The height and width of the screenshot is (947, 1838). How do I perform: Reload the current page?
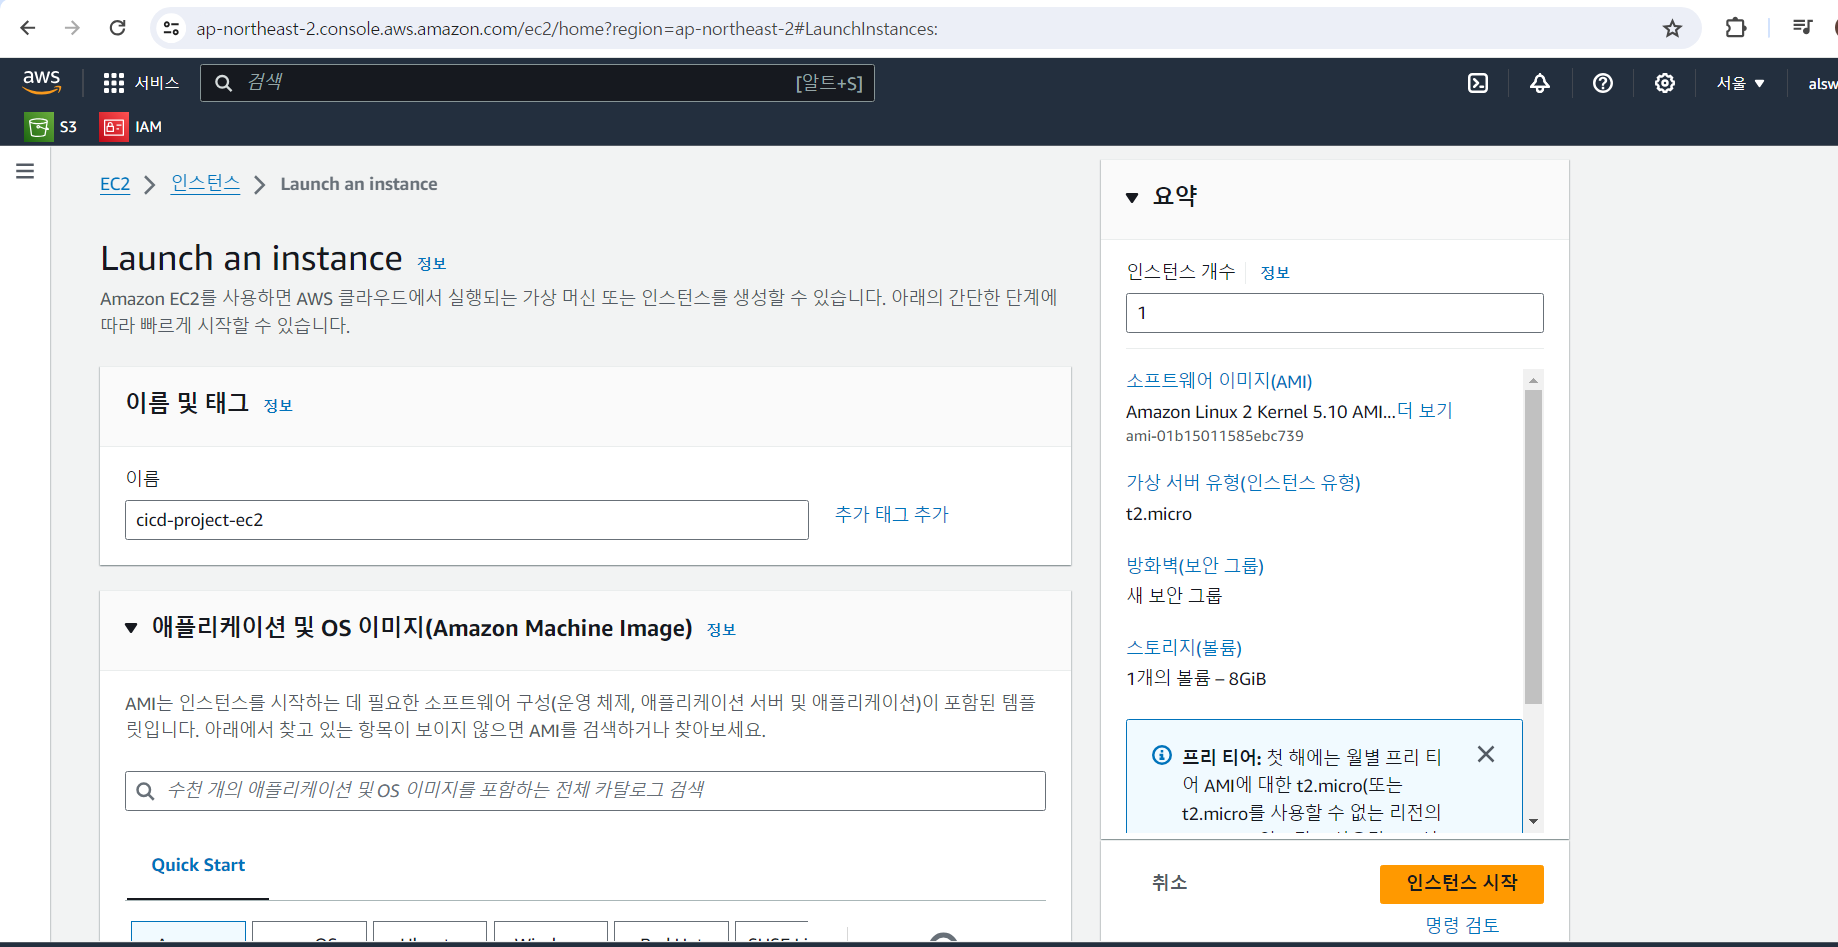[117, 28]
